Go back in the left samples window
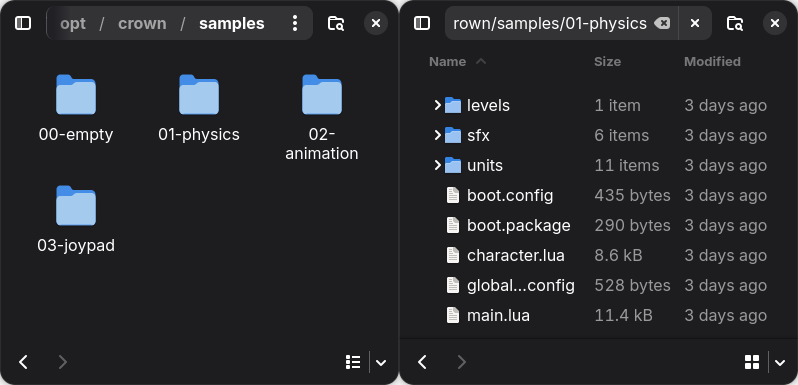798x385 pixels. point(23,362)
